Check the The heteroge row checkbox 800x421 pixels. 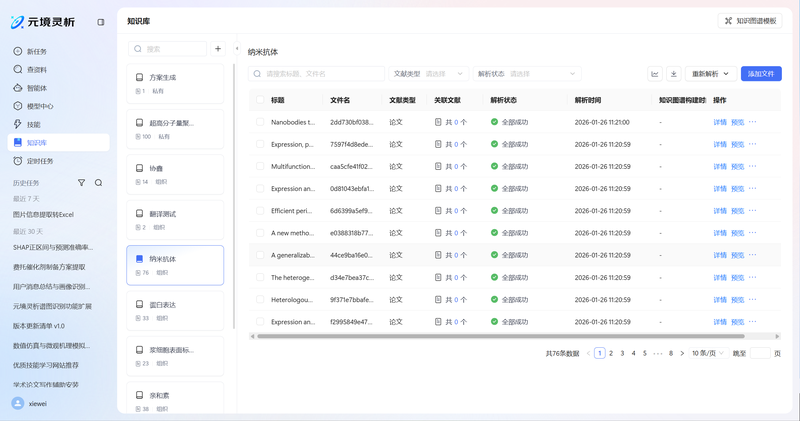[260, 278]
